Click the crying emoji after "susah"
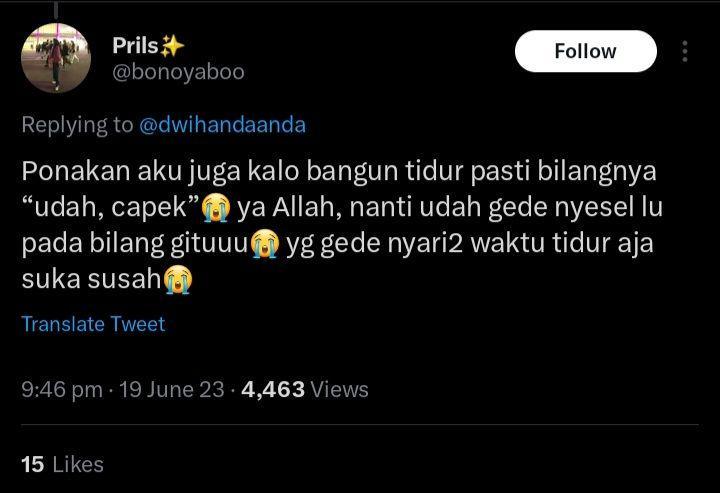The height and width of the screenshot is (493, 720). 178,280
